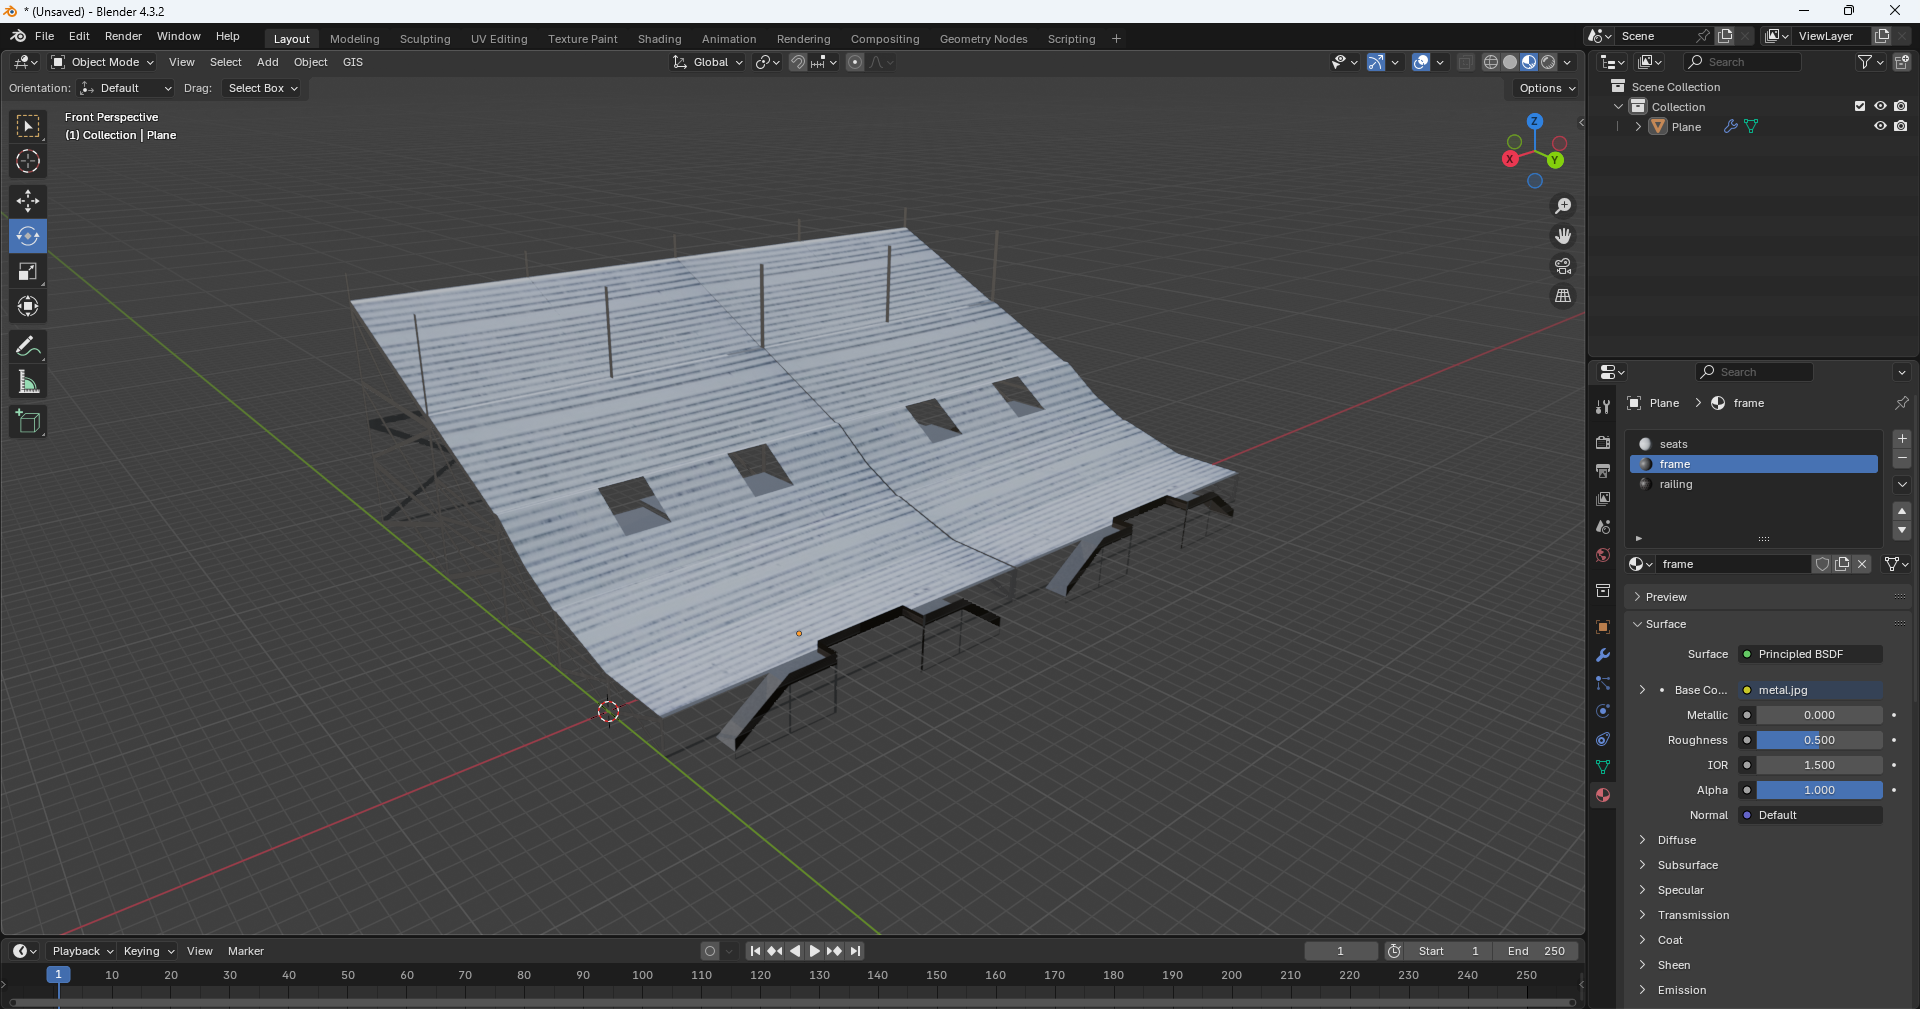Click the End frame field
Image resolution: width=1920 pixels, height=1009 pixels.
click(1536, 951)
